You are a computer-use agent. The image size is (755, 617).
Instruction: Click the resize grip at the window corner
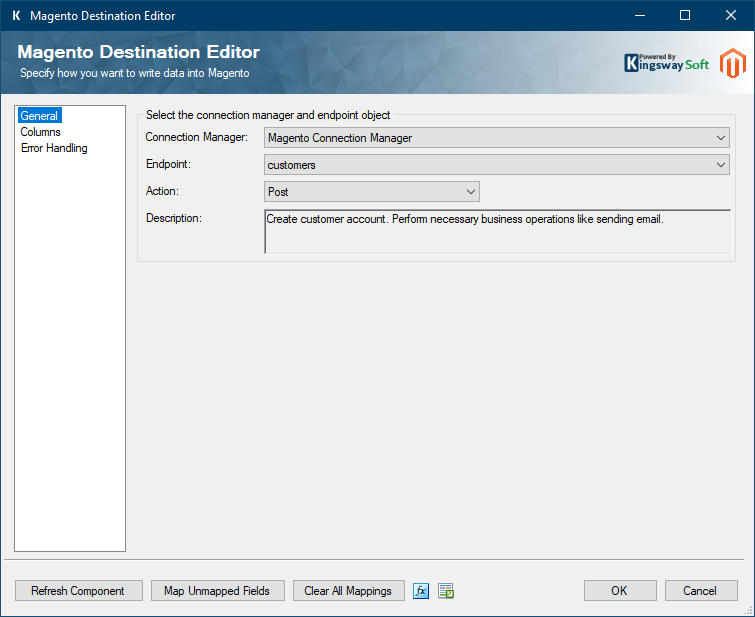click(x=749, y=610)
